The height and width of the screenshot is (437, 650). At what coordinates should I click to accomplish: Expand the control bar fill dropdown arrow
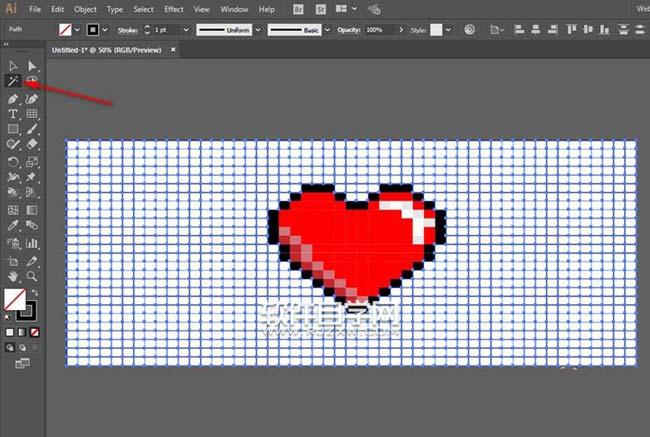[77, 29]
